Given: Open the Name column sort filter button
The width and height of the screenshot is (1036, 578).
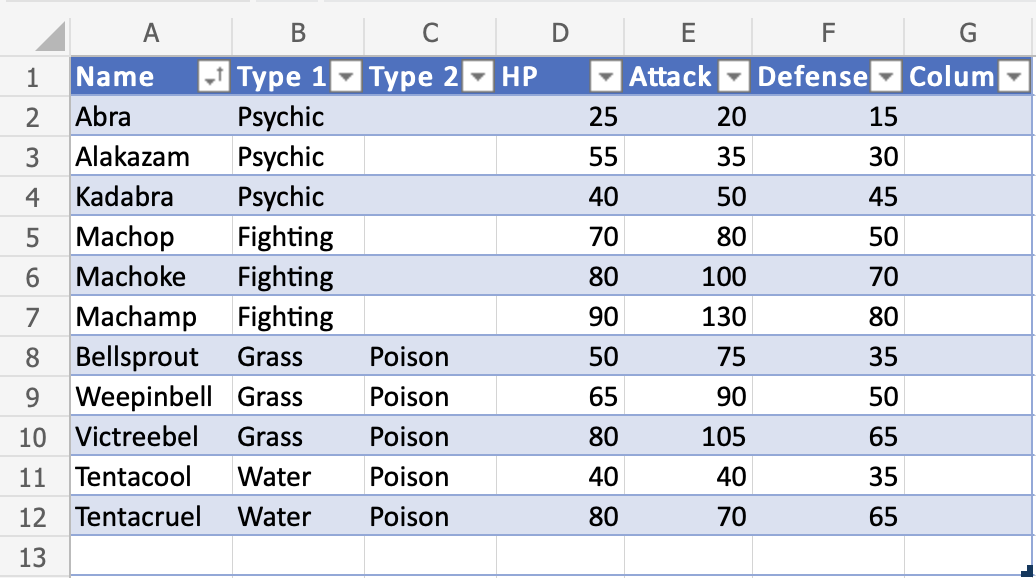Looking at the screenshot, I should pyautogui.click(x=214, y=77).
